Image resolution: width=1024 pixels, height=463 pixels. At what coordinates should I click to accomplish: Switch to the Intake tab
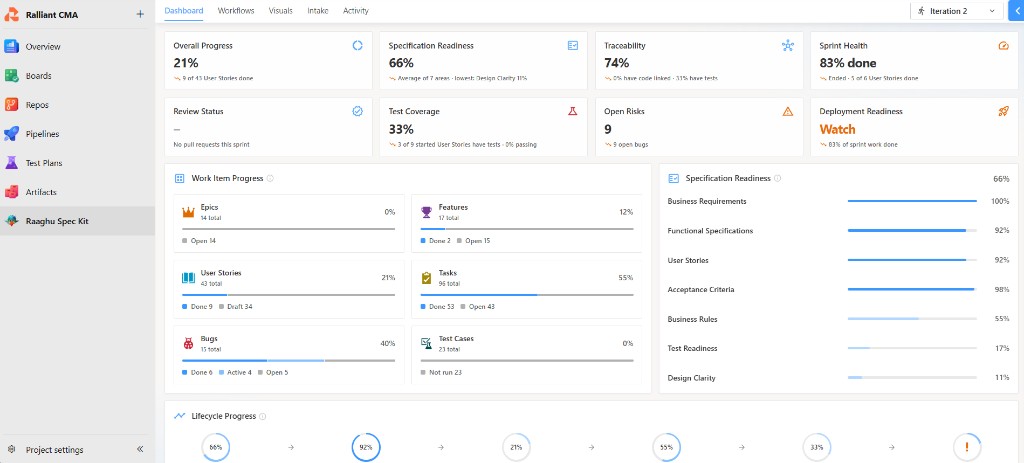coord(318,10)
